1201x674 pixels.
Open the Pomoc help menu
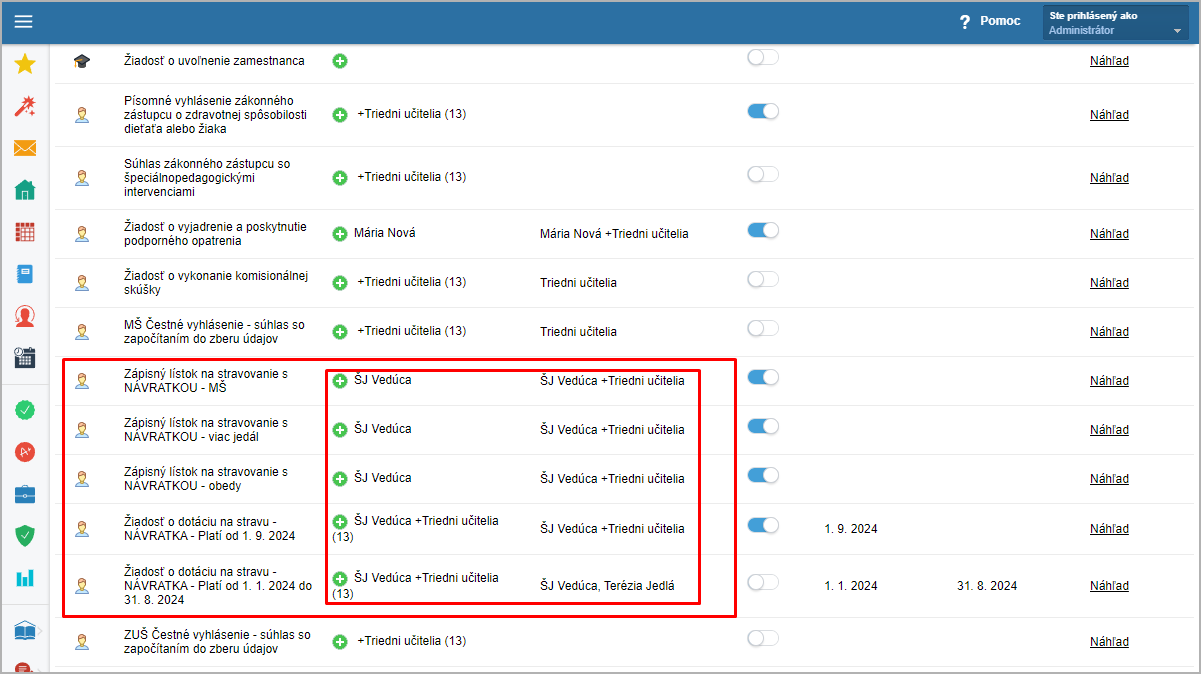point(989,21)
